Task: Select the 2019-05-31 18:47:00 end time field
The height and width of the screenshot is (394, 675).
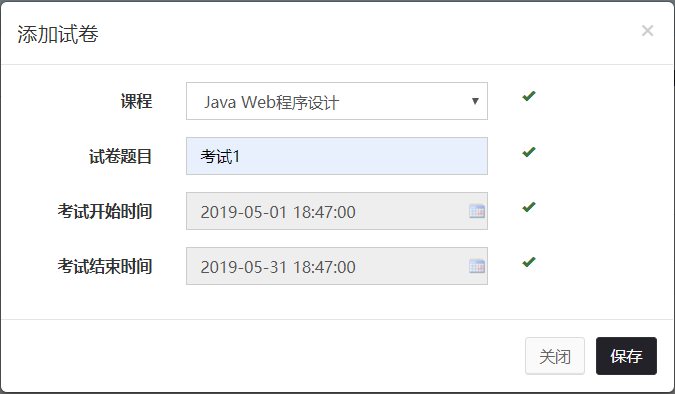Action: [x=337, y=266]
